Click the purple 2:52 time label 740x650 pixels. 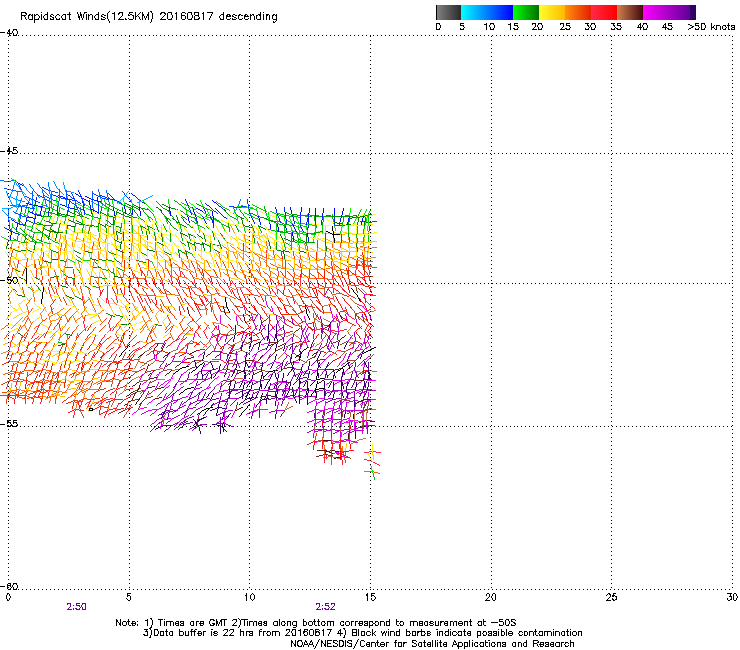click(x=326, y=607)
